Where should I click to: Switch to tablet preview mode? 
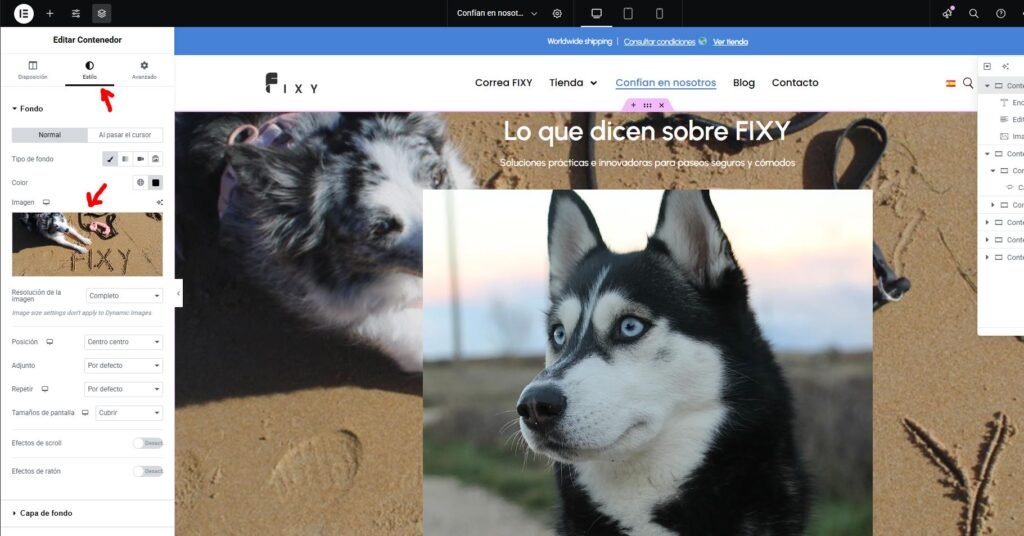pyautogui.click(x=628, y=13)
